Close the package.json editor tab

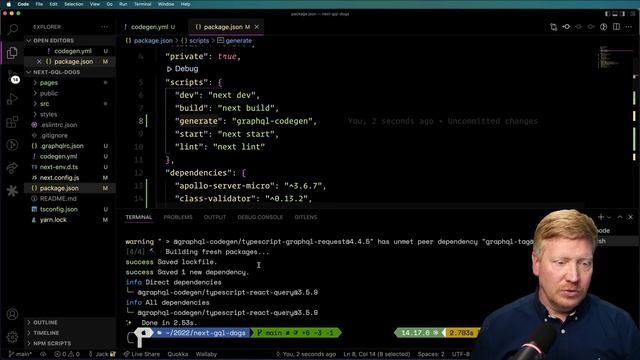click(257, 27)
